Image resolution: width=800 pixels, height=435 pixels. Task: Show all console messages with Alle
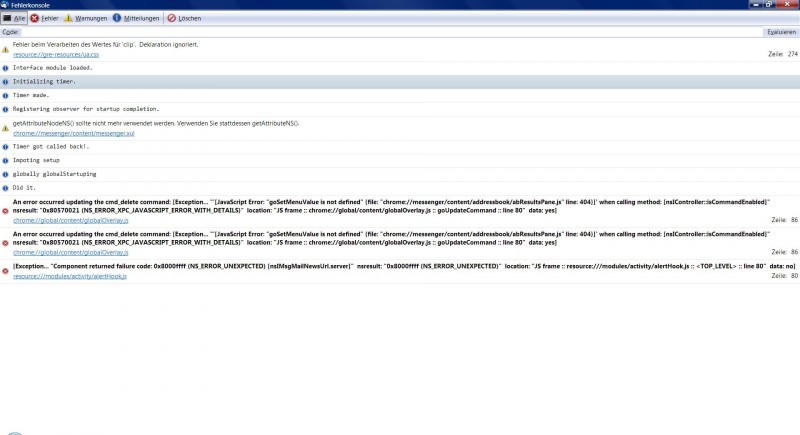coord(14,18)
